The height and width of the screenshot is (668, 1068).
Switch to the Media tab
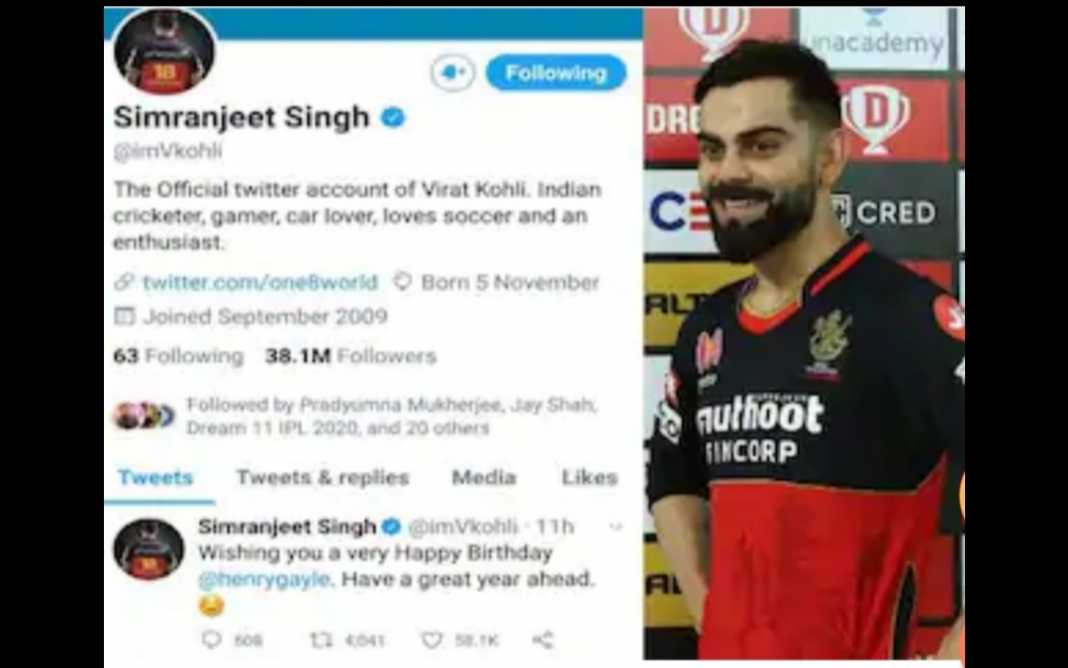click(484, 477)
